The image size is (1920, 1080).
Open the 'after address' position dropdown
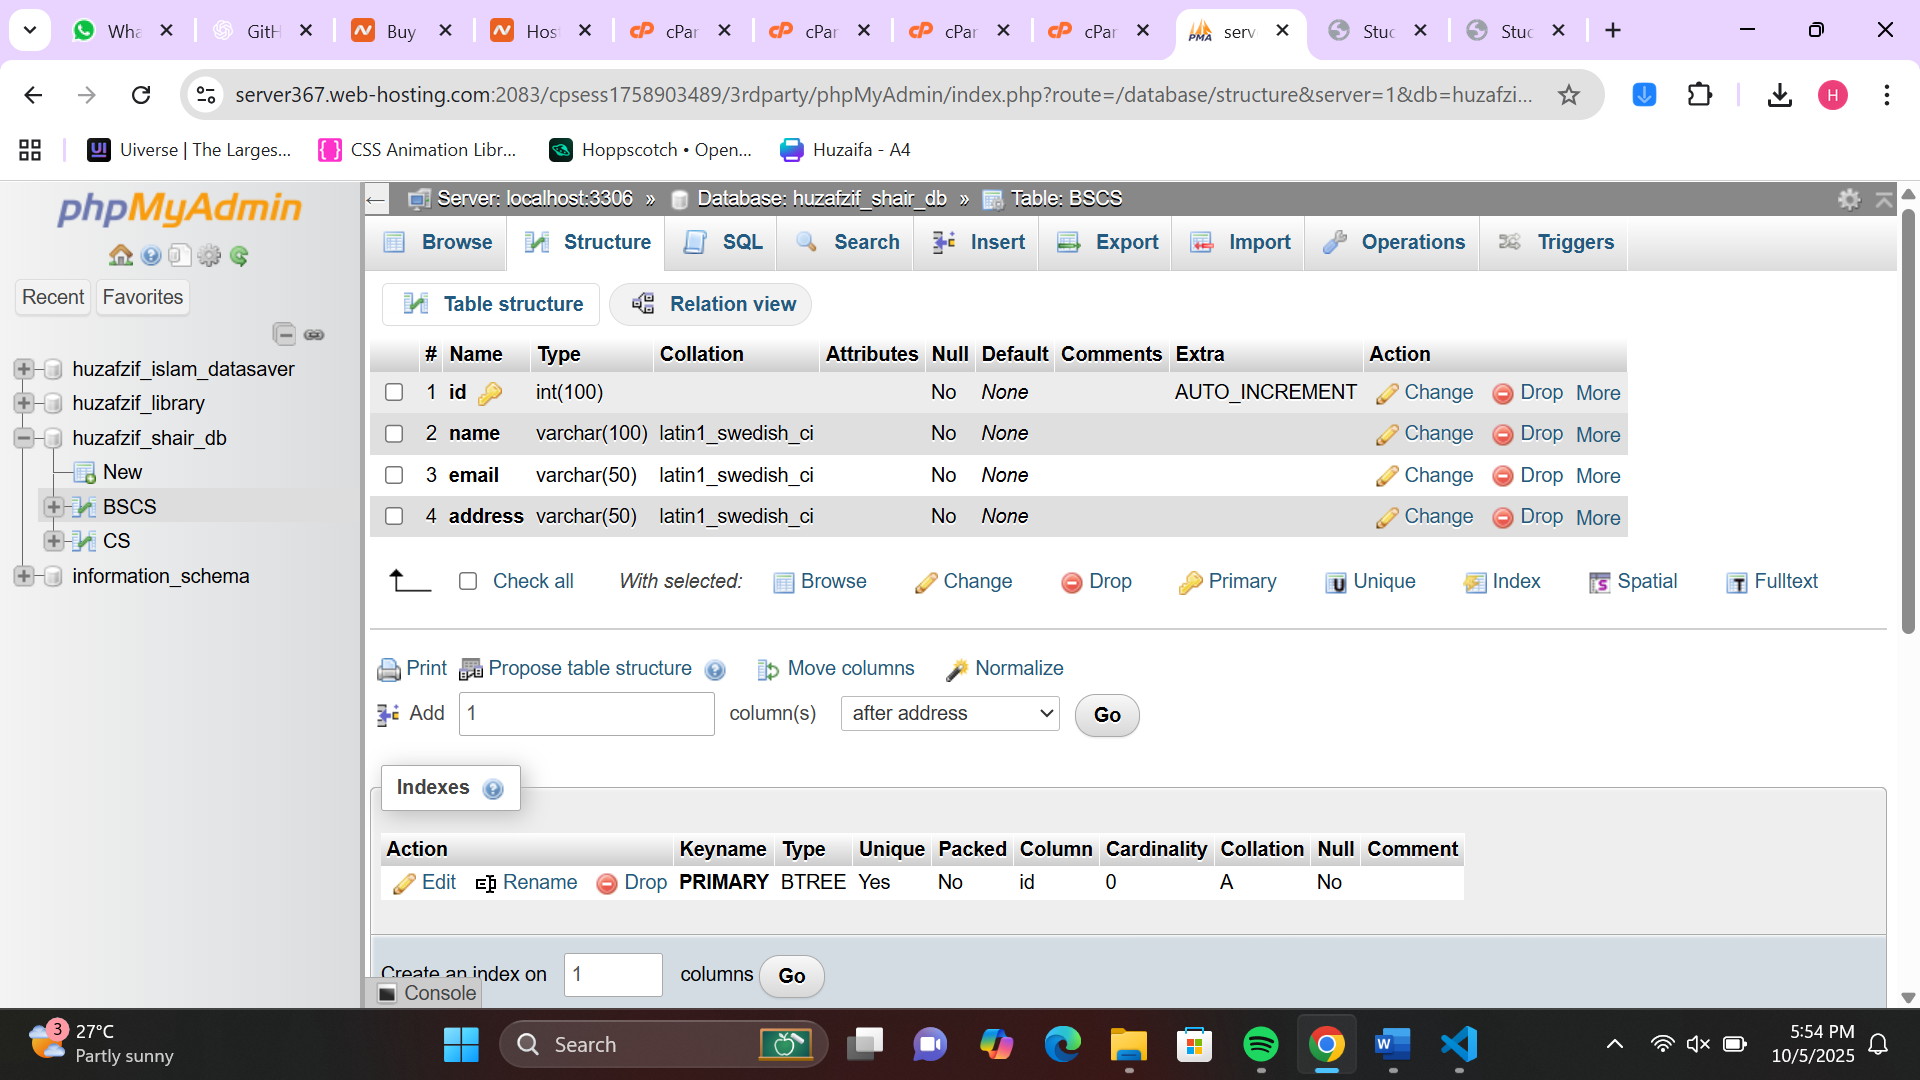[x=950, y=714]
